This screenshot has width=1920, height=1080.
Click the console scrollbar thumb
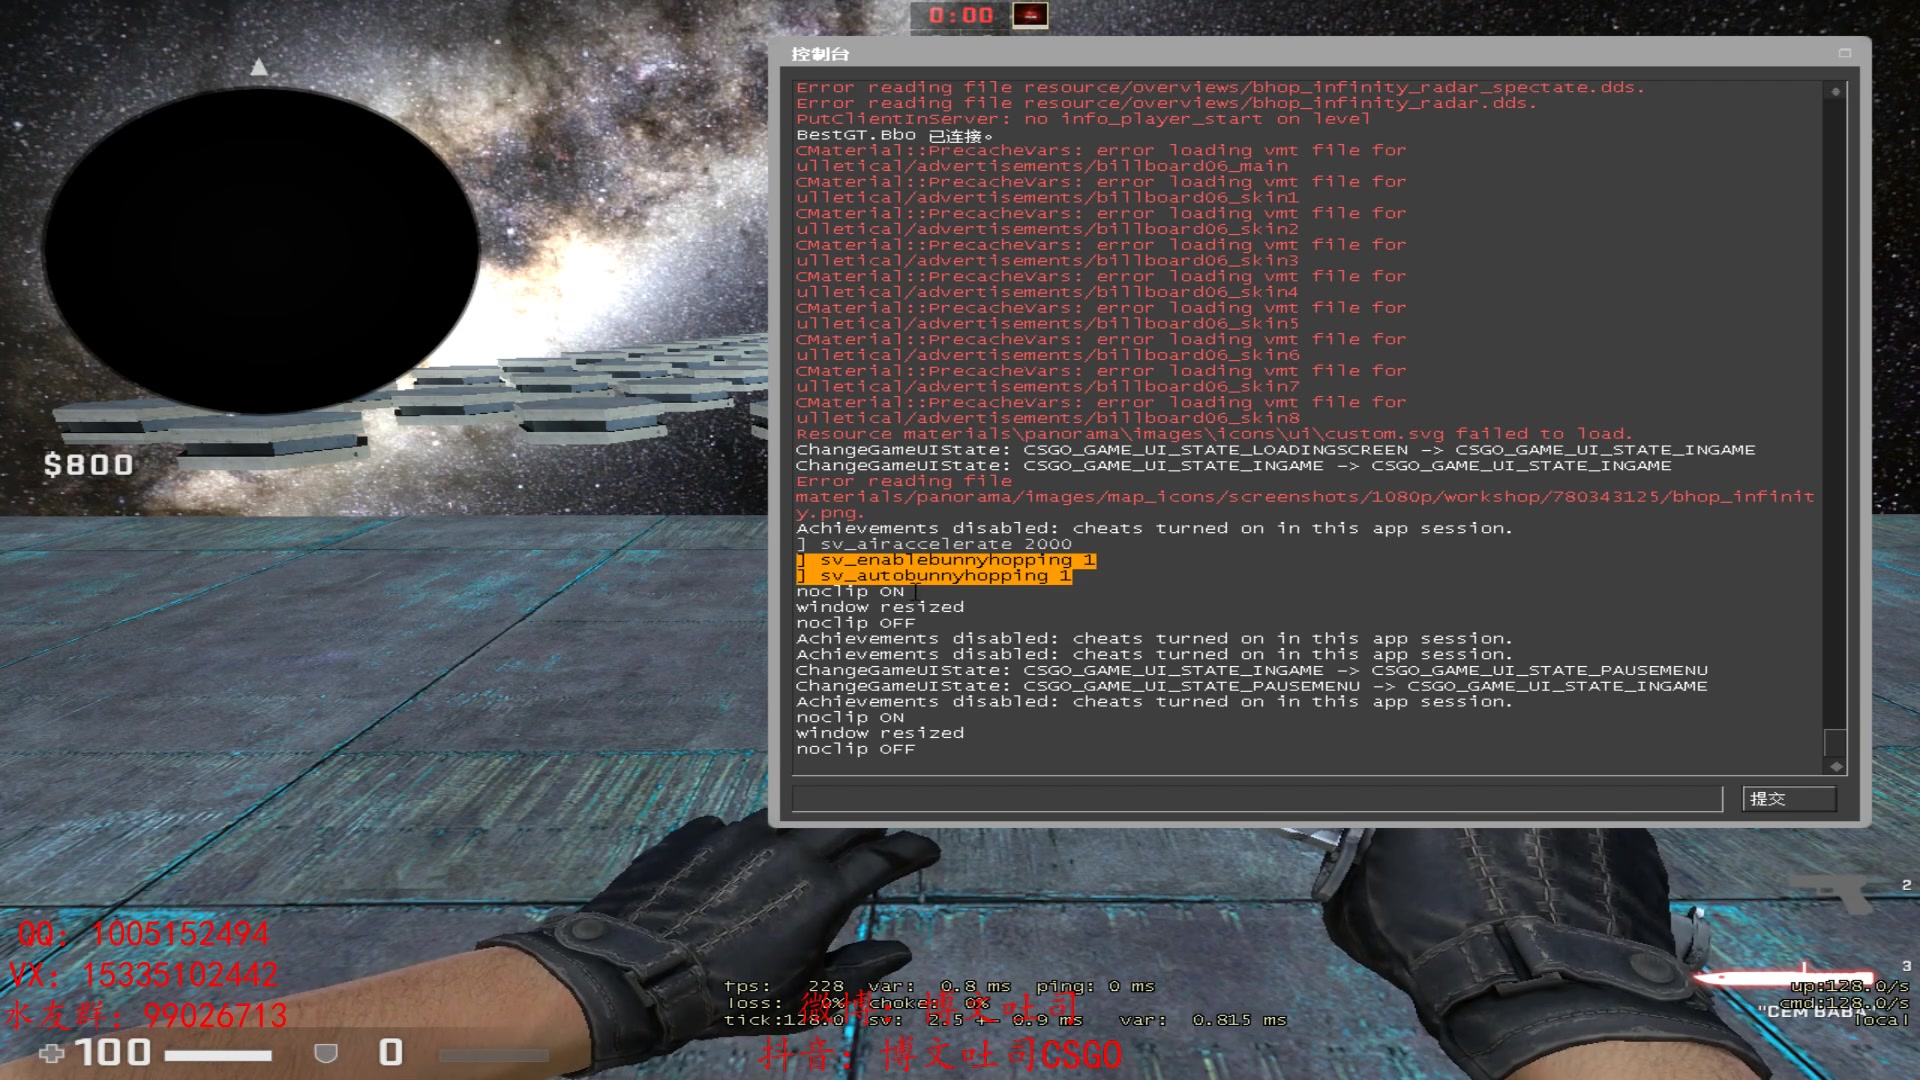click(1835, 742)
